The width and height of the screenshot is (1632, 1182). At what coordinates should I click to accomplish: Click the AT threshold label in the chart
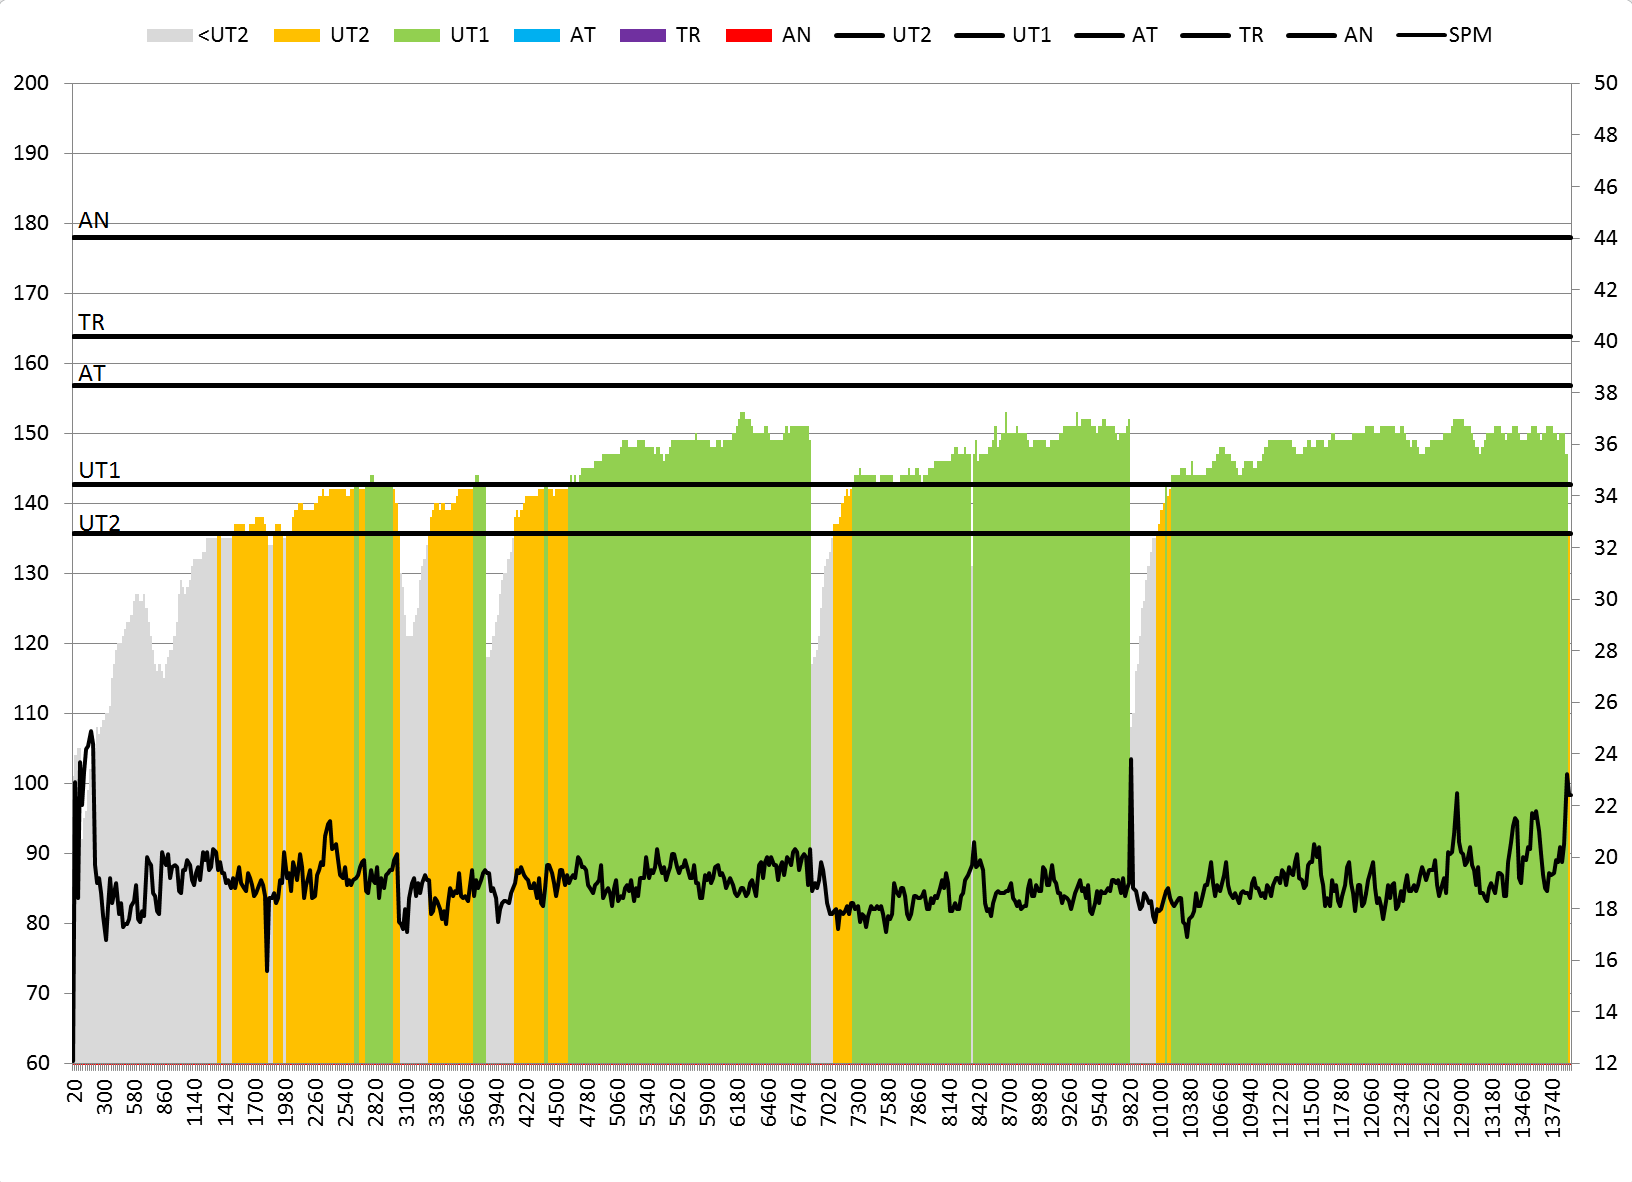pyautogui.click(x=92, y=373)
